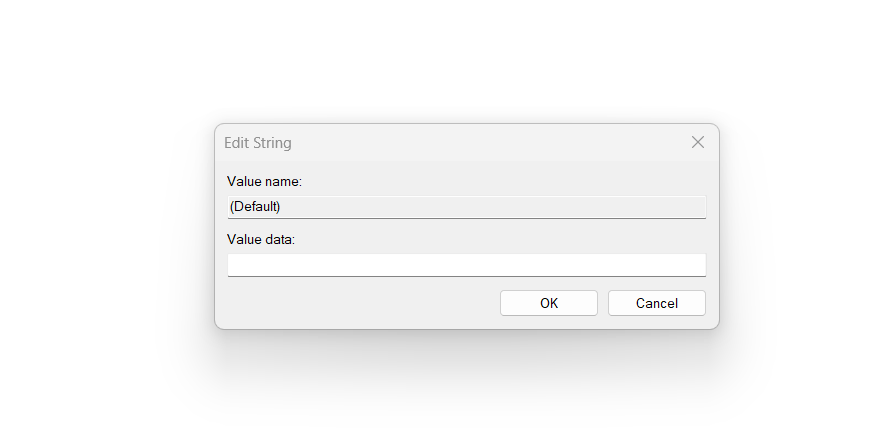Select the greyed-out (Default) name box
This screenshot has height=448, width=888.
pos(466,207)
